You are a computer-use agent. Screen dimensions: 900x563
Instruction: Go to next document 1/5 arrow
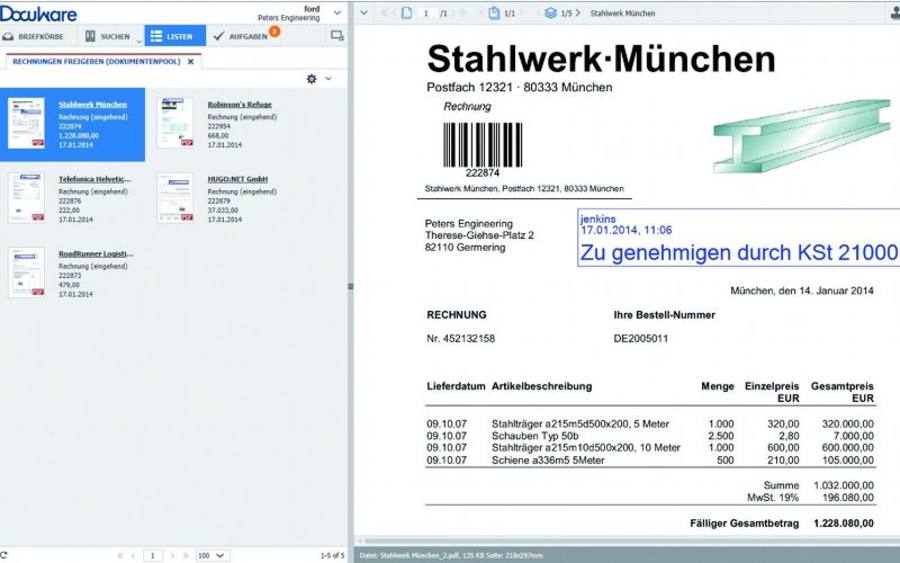578,13
